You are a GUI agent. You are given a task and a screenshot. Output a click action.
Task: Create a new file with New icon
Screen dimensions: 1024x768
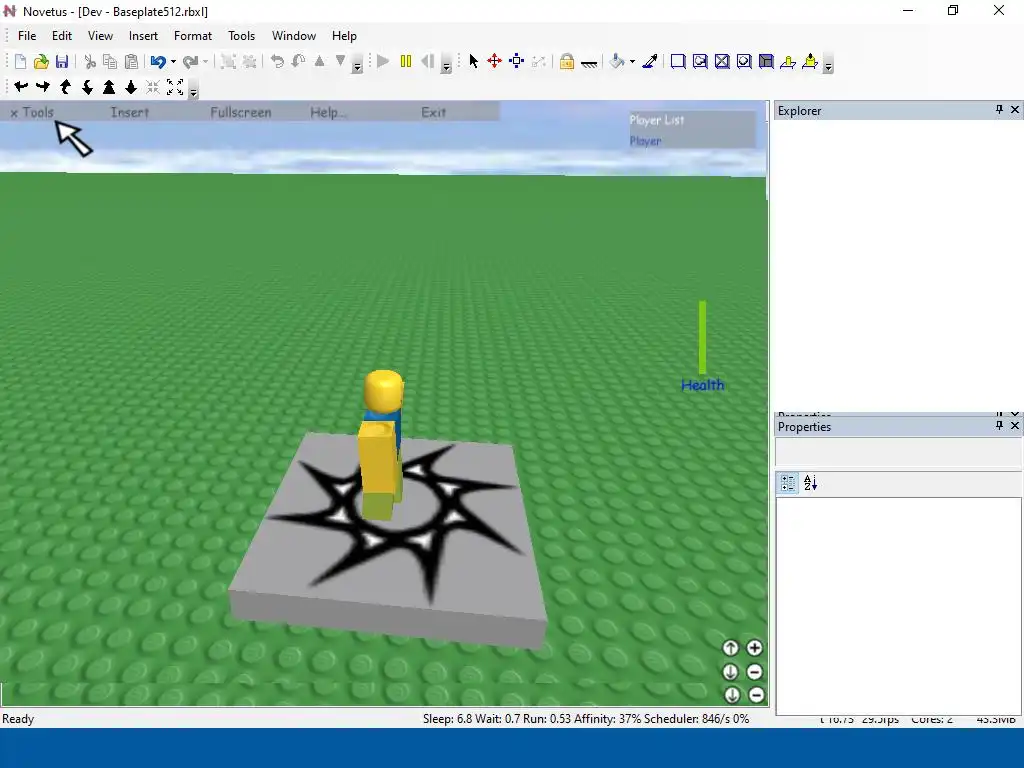click(20, 61)
